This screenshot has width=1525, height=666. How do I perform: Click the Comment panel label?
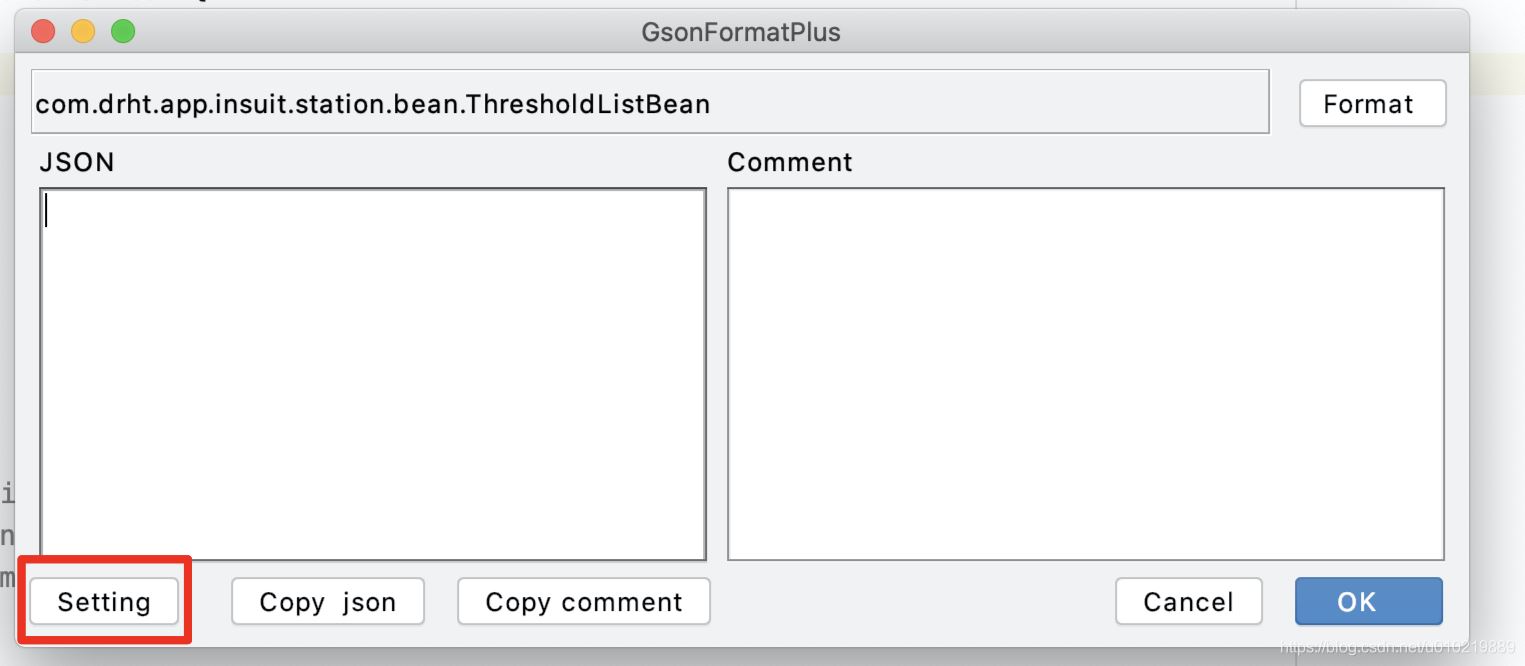(790, 162)
